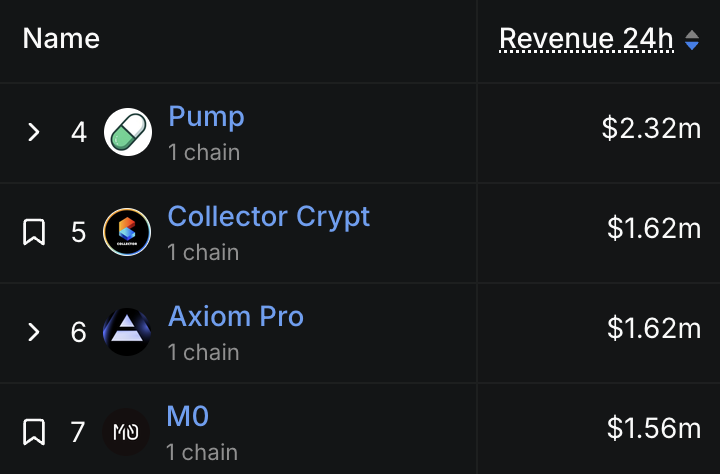The height and width of the screenshot is (474, 720).
Task: Click the $2.32m revenue value for Pump
Action: pyautogui.click(x=651, y=128)
